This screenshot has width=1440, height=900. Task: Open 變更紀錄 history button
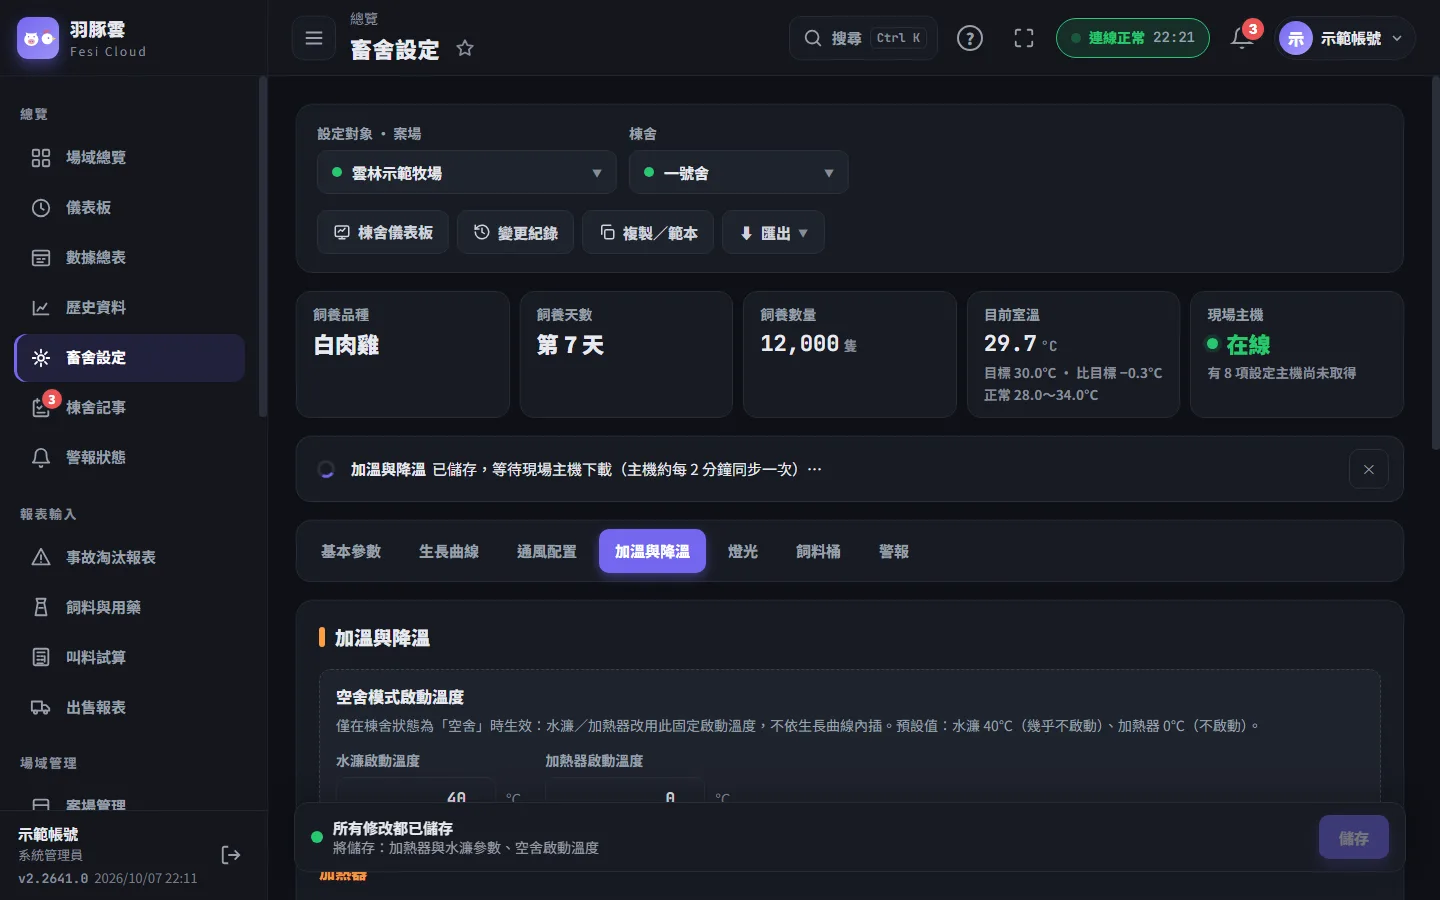(x=515, y=233)
